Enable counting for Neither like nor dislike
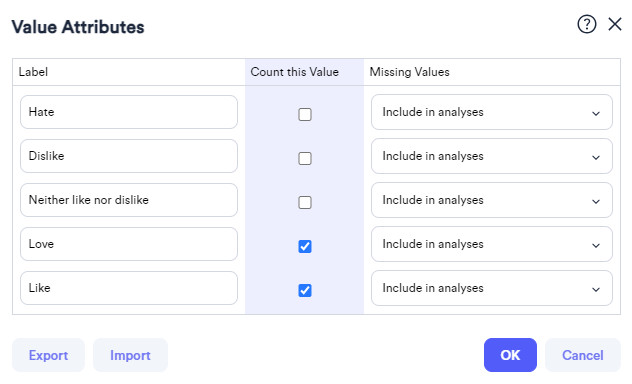 305,202
